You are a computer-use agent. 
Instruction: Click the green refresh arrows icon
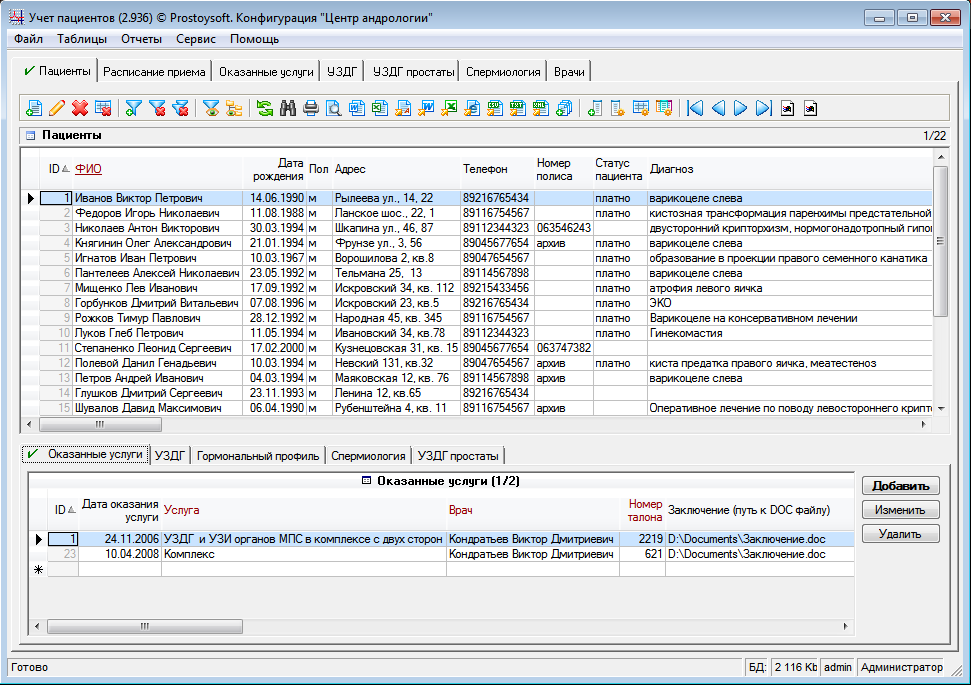(x=265, y=108)
